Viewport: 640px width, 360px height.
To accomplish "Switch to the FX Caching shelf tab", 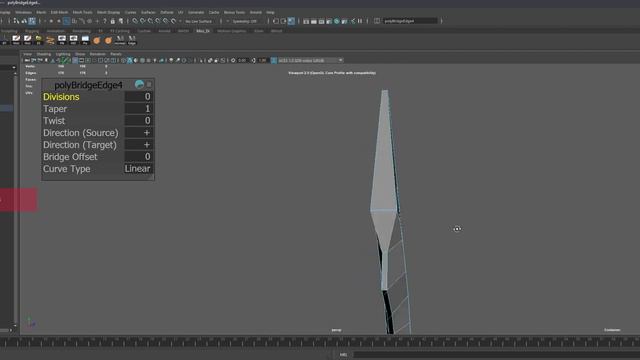I will [120, 31].
